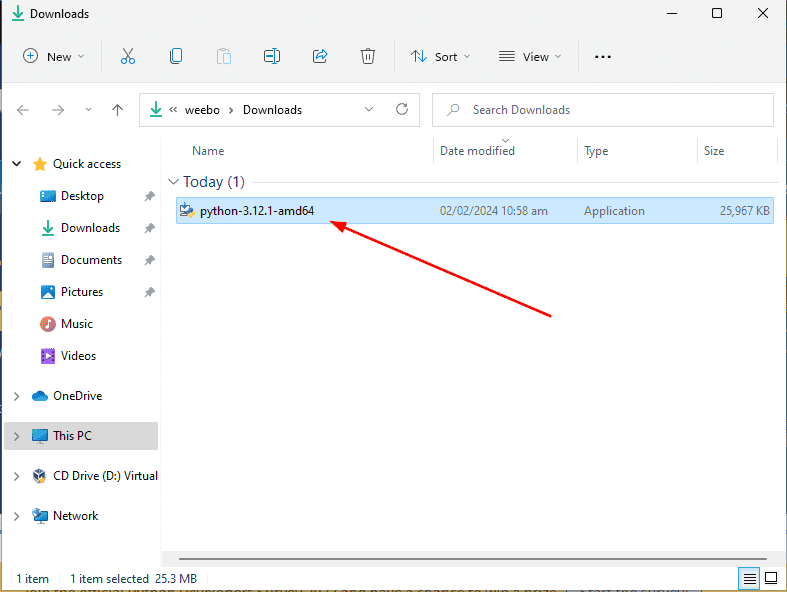This screenshot has height=592, width=787.
Task: Open the View options dropdown
Action: point(530,57)
